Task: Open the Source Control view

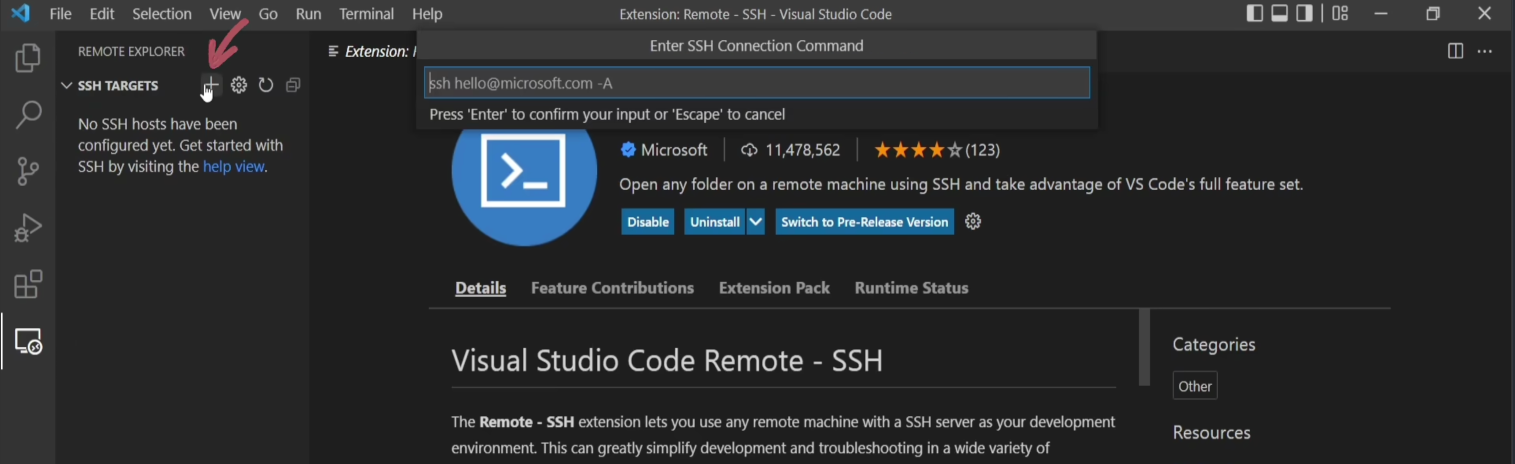Action: (x=28, y=171)
